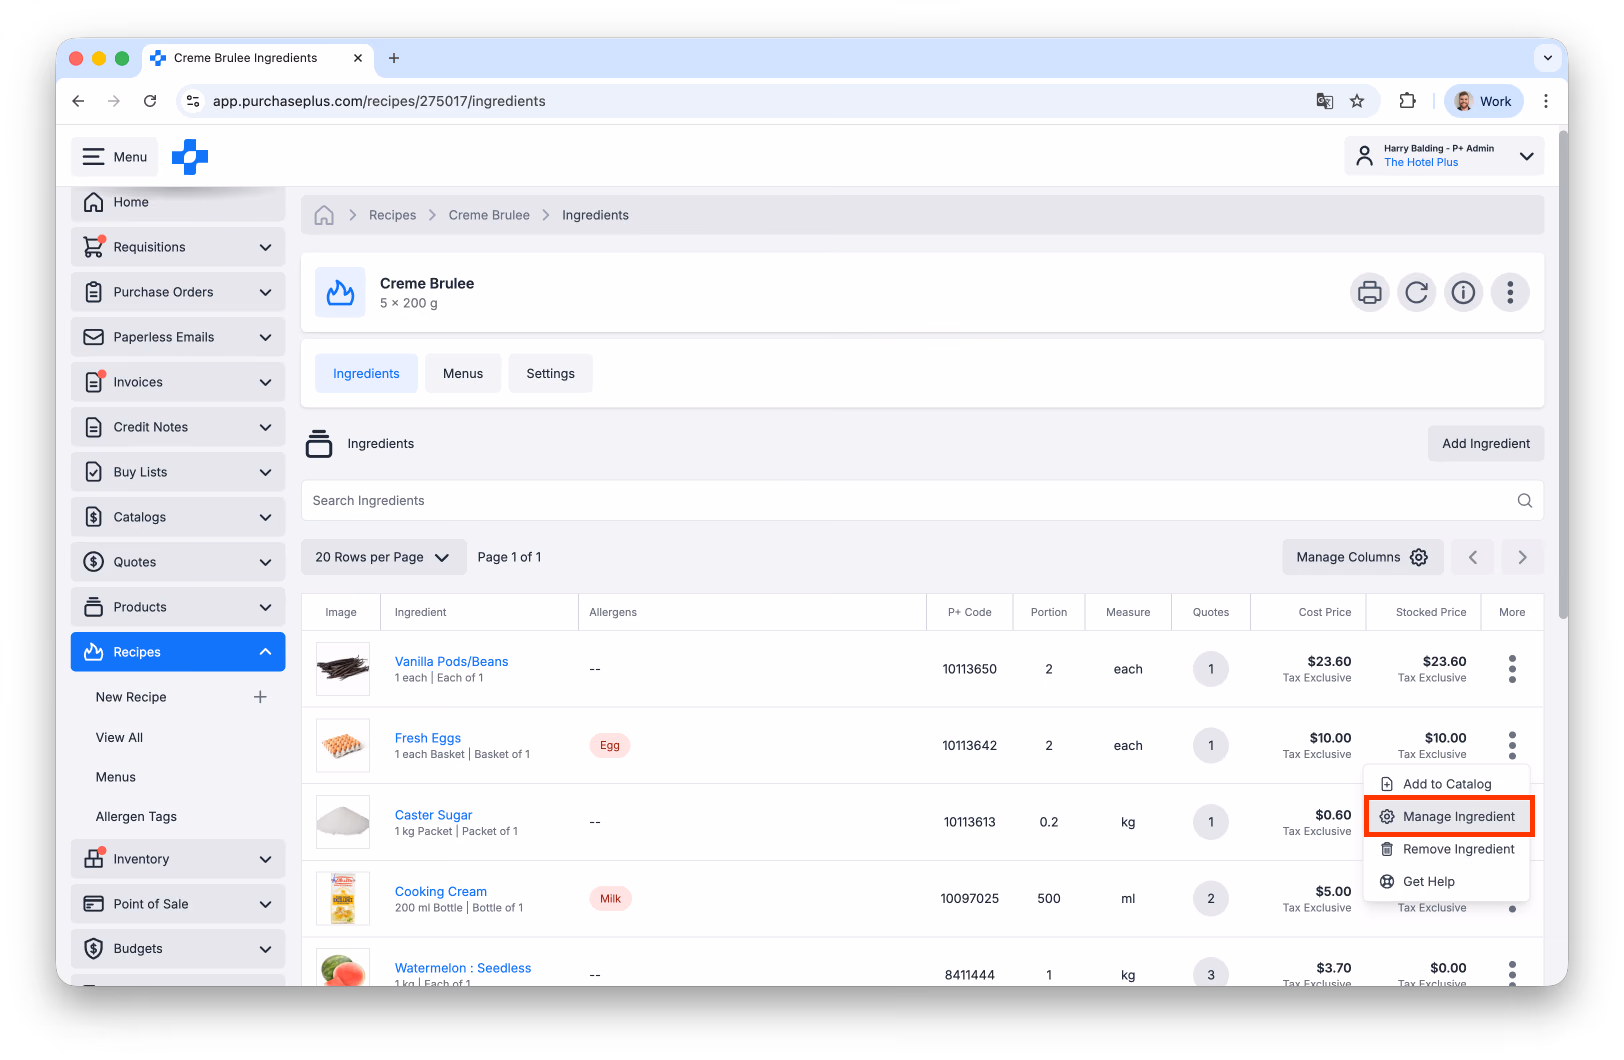Reload the page in the browser toolbar
Screen dimensions: 1624x1060
[150, 101]
